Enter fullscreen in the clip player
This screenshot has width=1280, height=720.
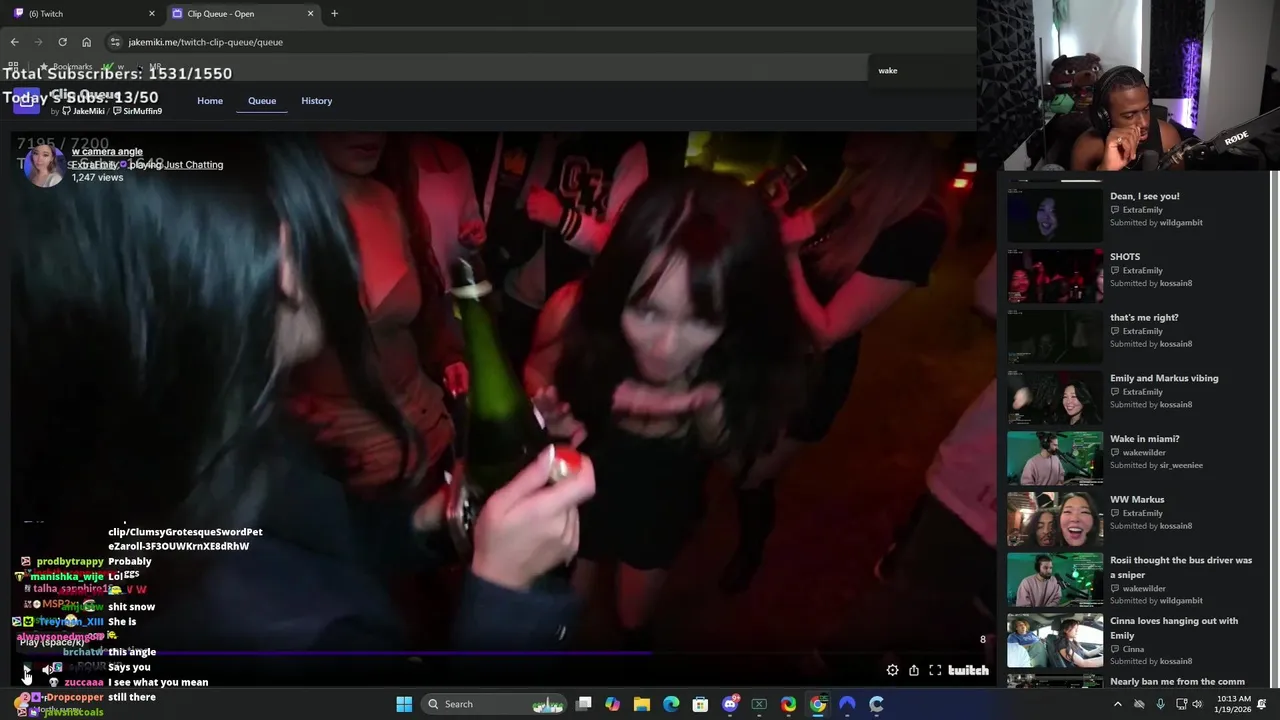pyautogui.click(x=935, y=670)
